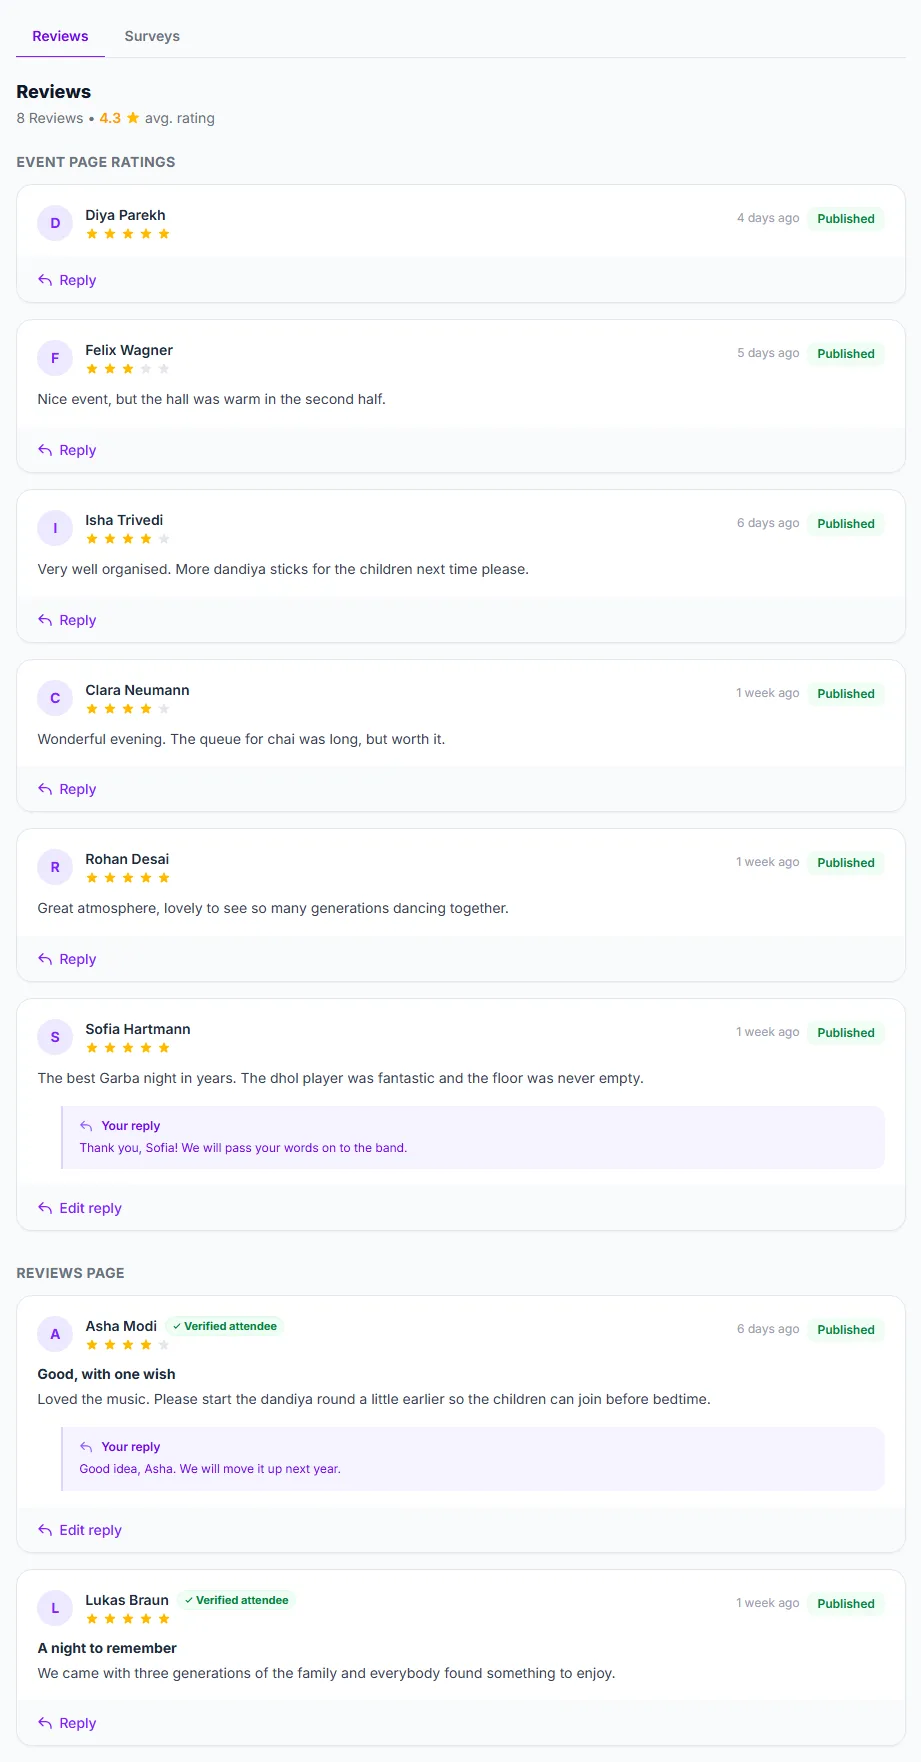Click the star rating under Asha Modi

(128, 1345)
